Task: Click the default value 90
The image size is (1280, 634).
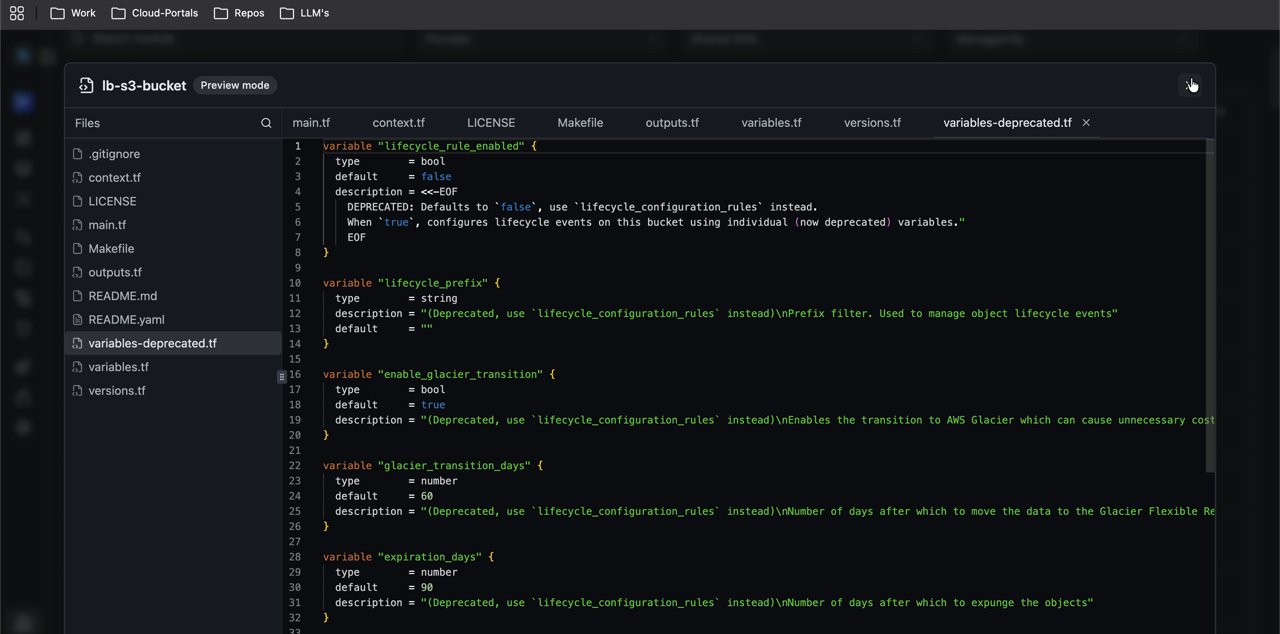Action: (x=427, y=587)
